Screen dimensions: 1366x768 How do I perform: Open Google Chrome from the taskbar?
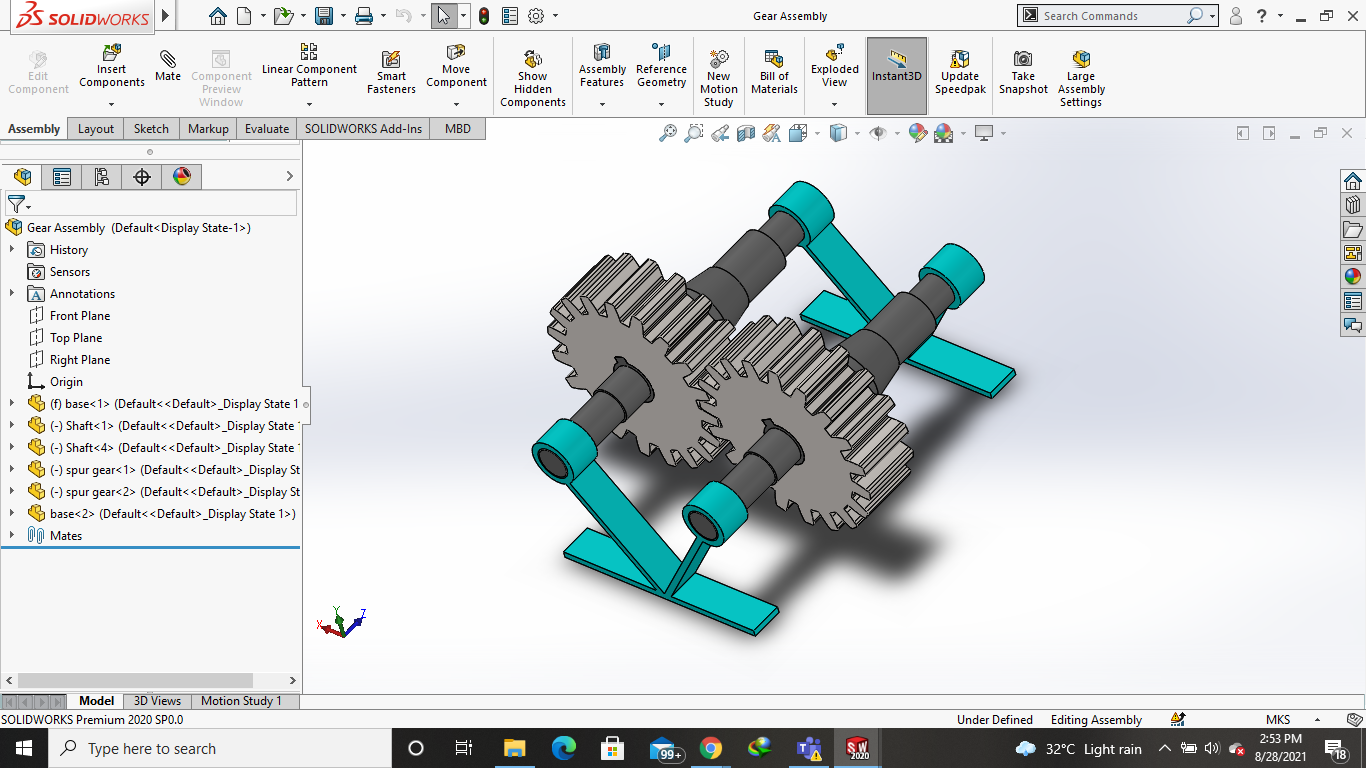710,748
